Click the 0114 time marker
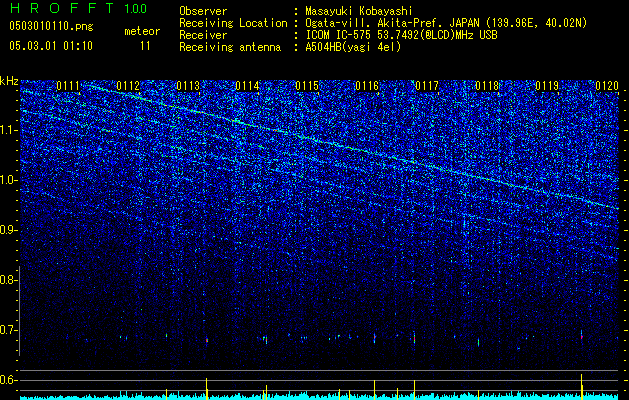The height and width of the screenshot is (400, 629). pos(248,86)
